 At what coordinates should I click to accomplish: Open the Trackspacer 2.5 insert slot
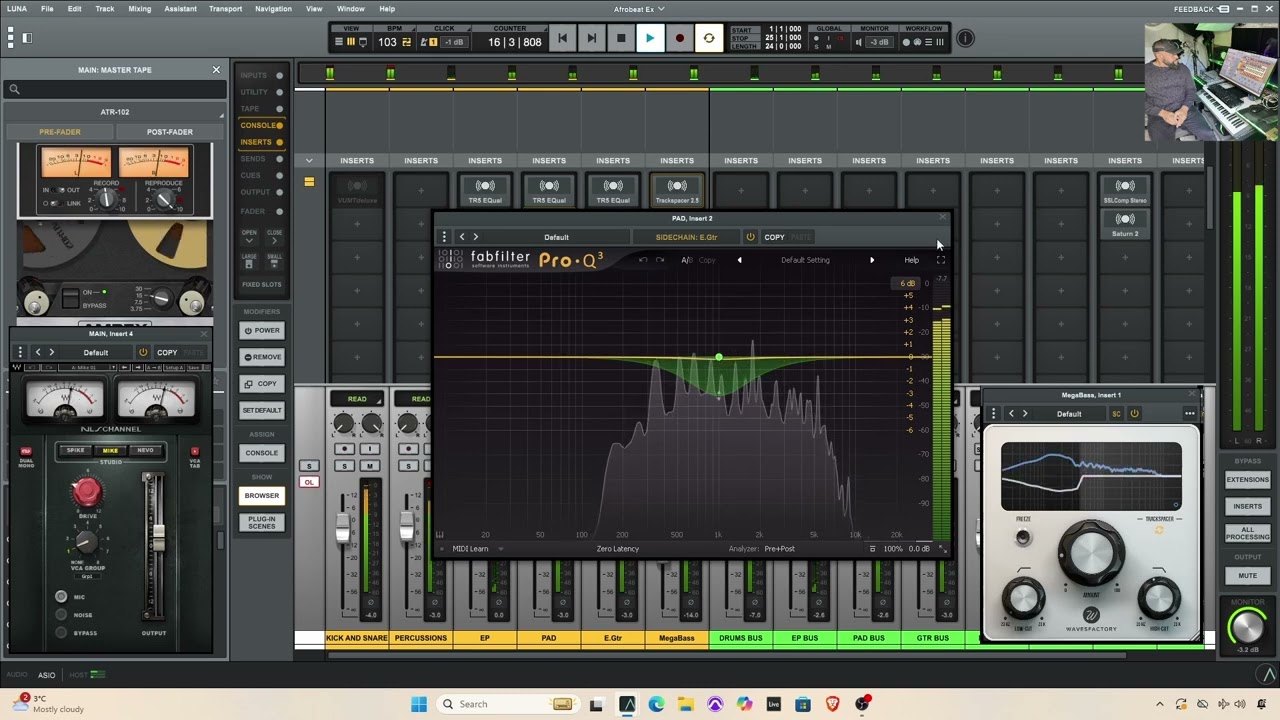[677, 190]
